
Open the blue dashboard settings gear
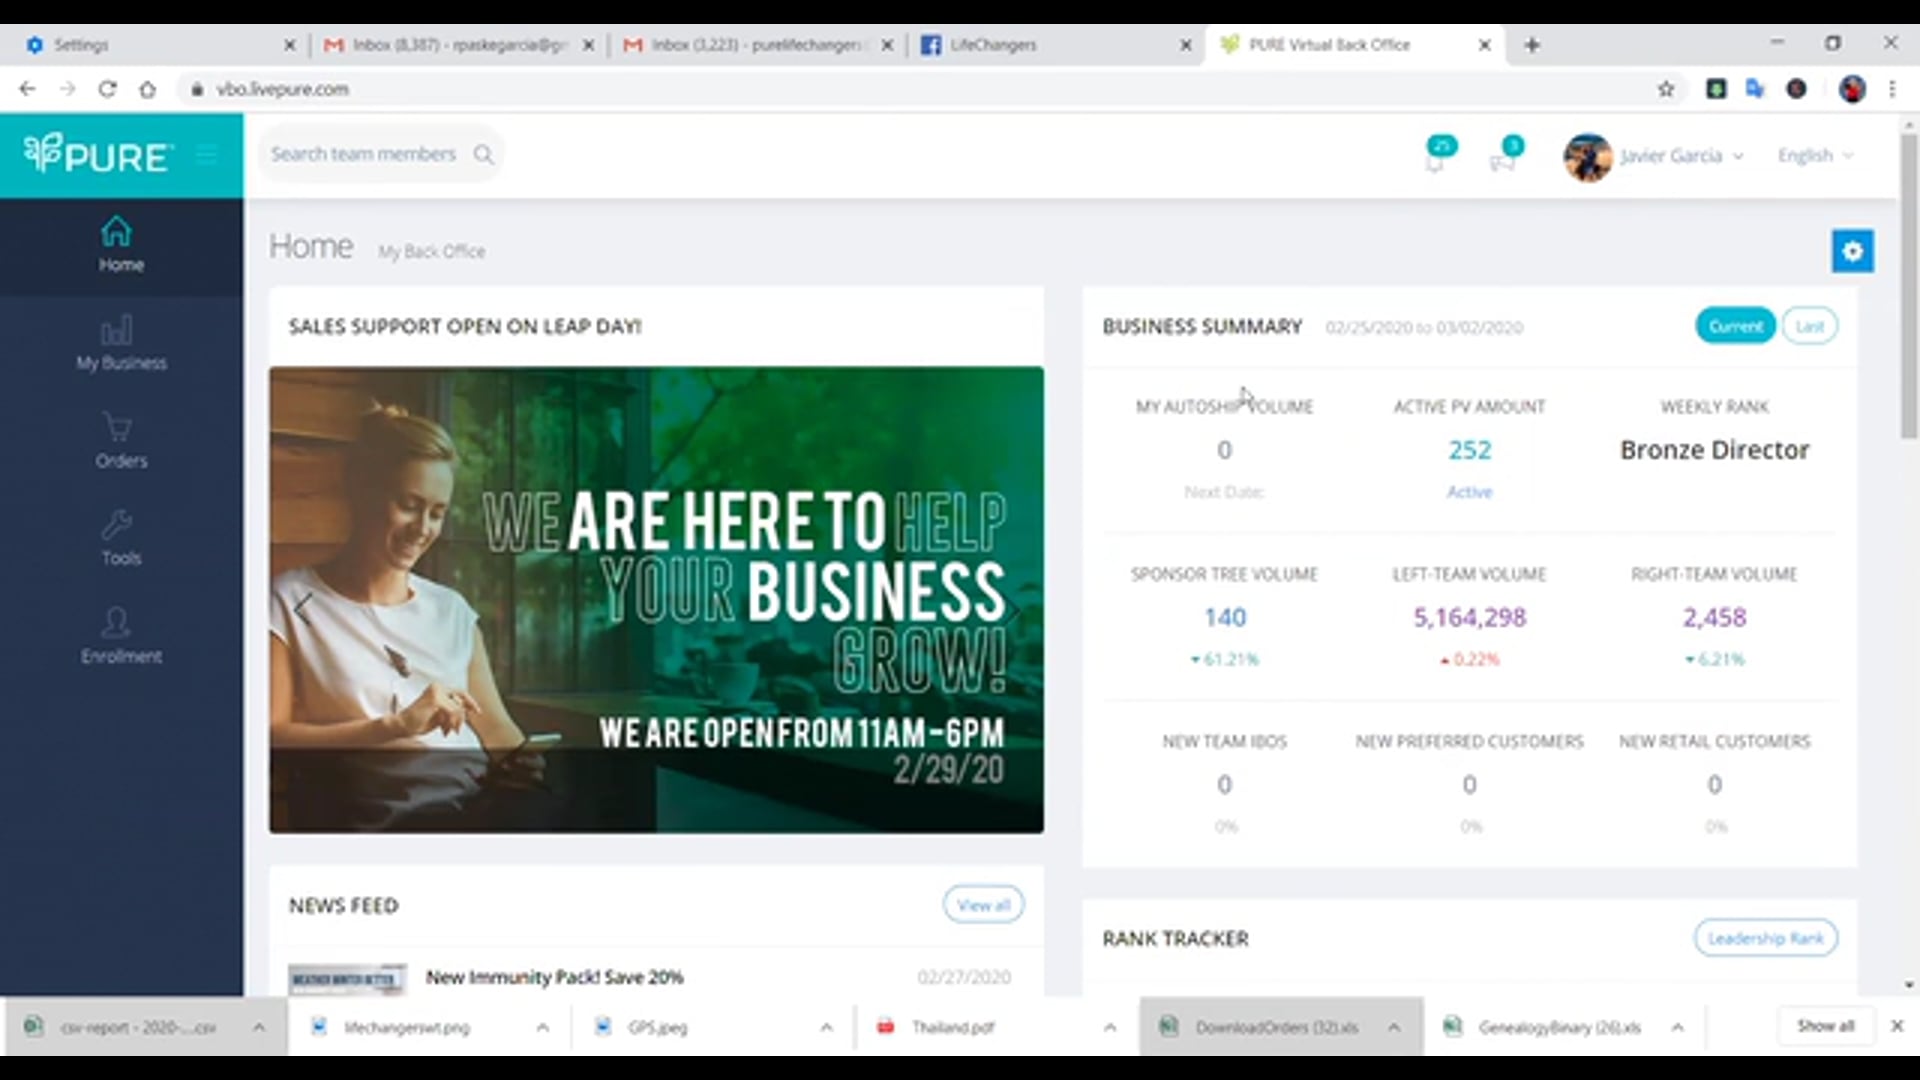pos(1852,251)
